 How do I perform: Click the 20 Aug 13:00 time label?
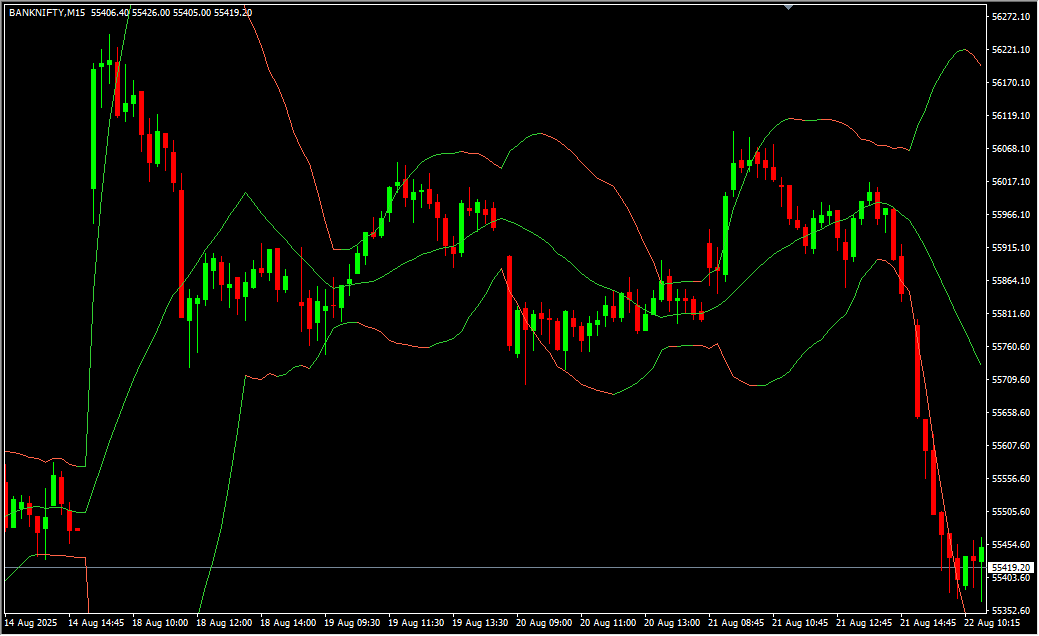pyautogui.click(x=673, y=623)
